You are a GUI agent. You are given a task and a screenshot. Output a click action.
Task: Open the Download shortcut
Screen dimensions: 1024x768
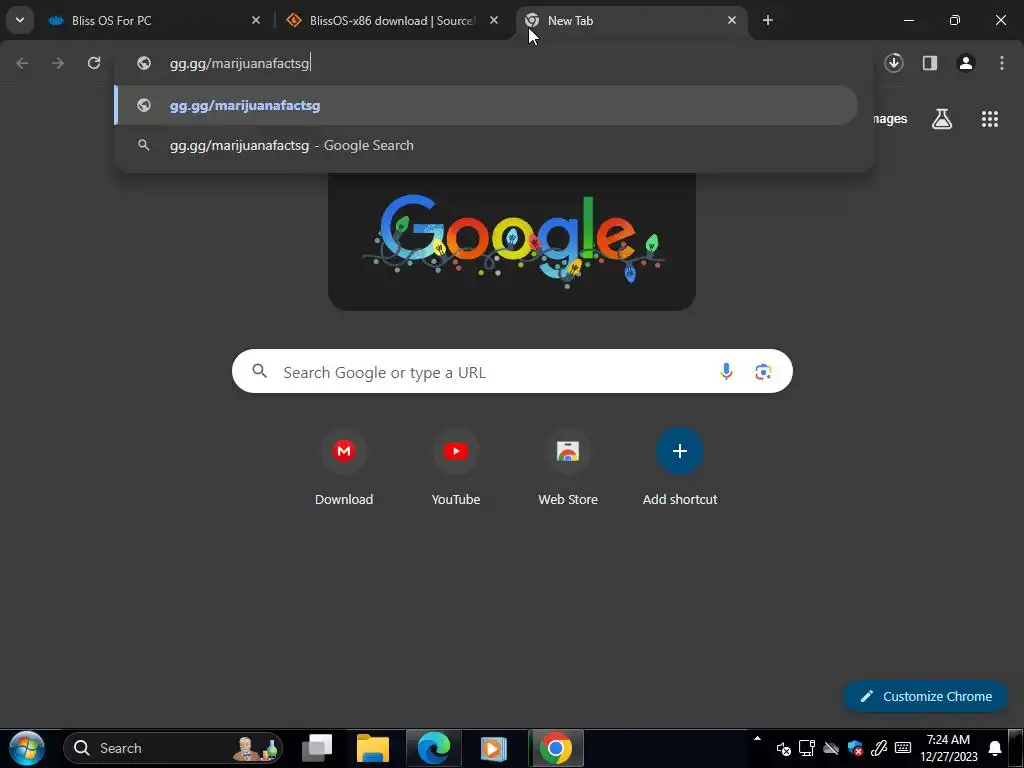pos(344,468)
